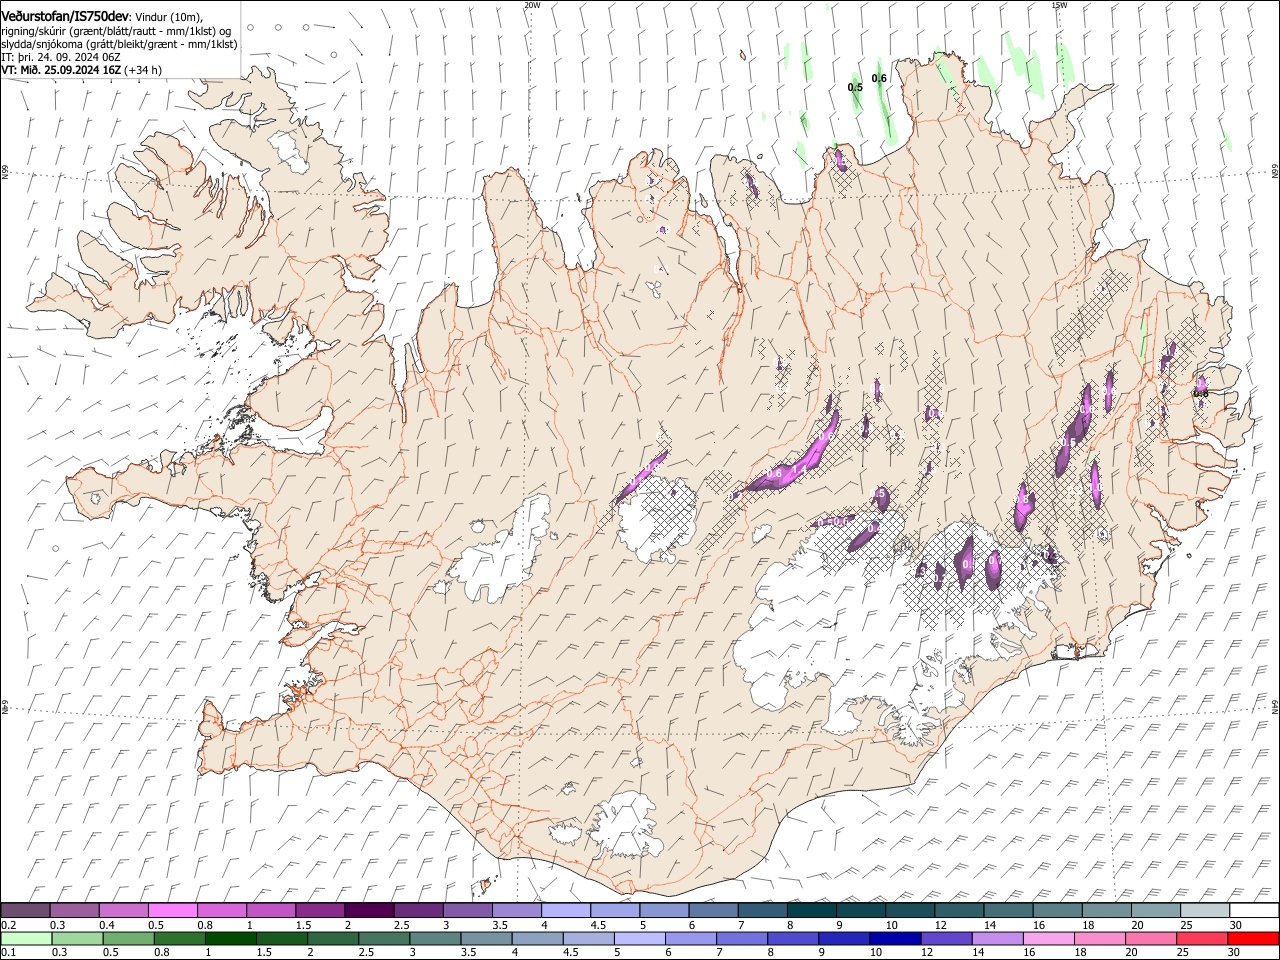Choose the lower legend swatch starting at 2.5

tap(383, 938)
